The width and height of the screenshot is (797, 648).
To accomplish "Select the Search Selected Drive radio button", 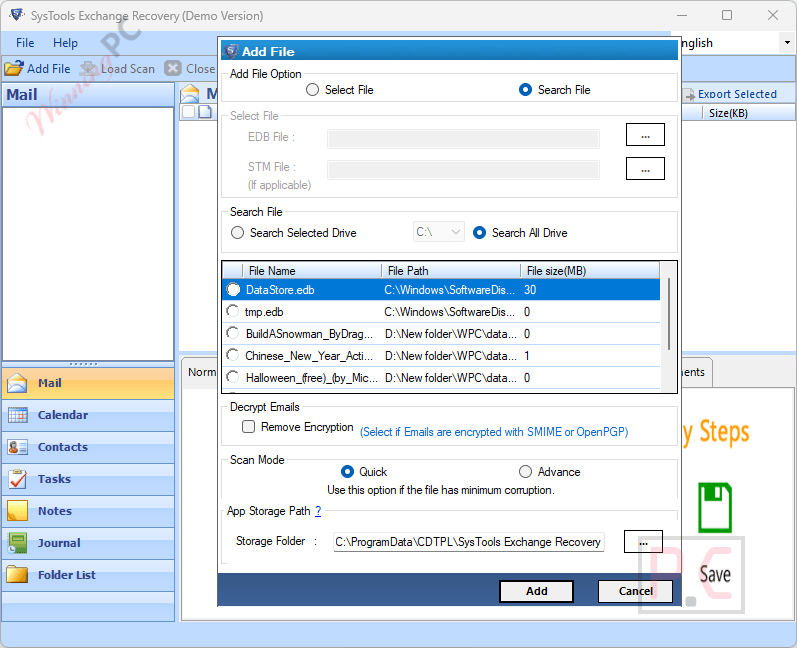I will [237, 233].
